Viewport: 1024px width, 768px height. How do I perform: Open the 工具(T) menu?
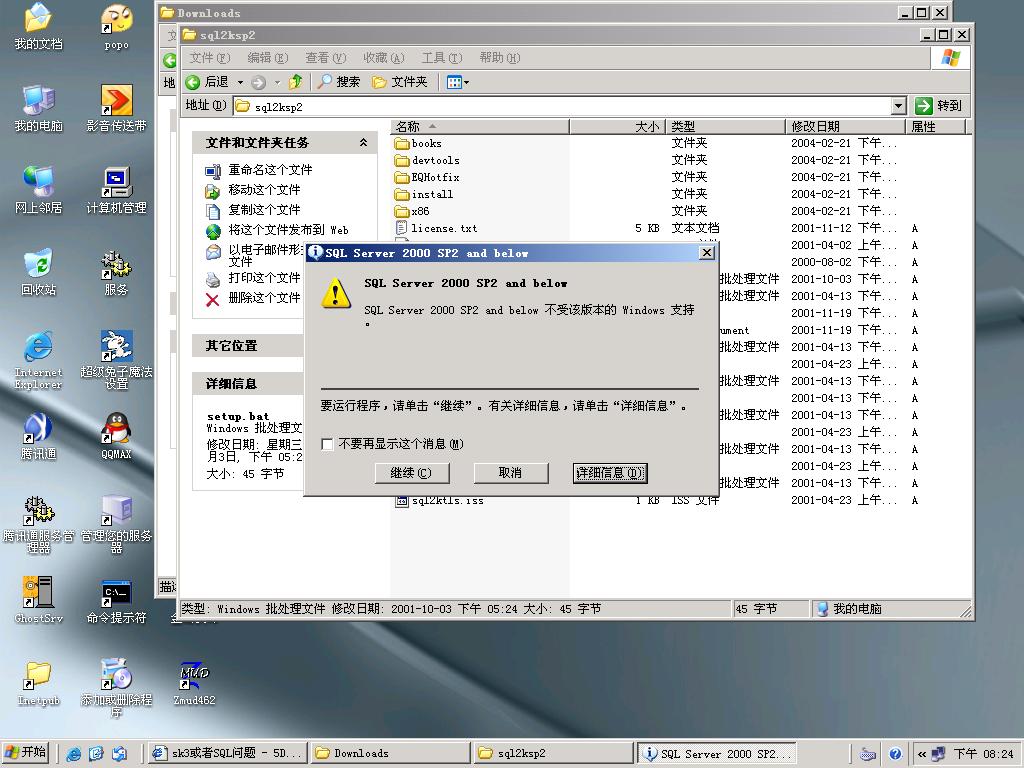click(x=442, y=57)
